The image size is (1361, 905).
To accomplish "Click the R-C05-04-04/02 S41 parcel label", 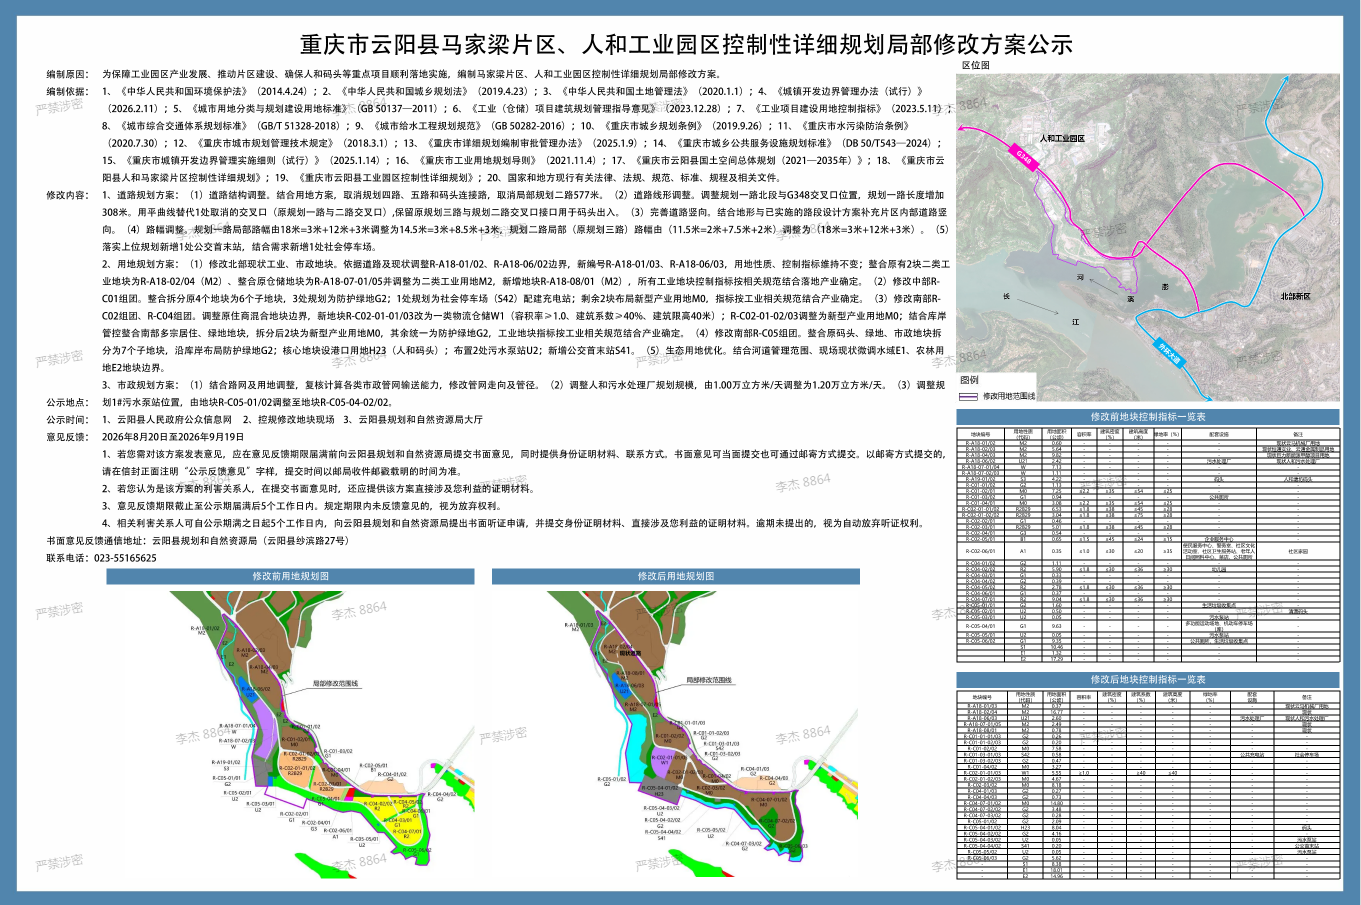I will coord(663,834).
